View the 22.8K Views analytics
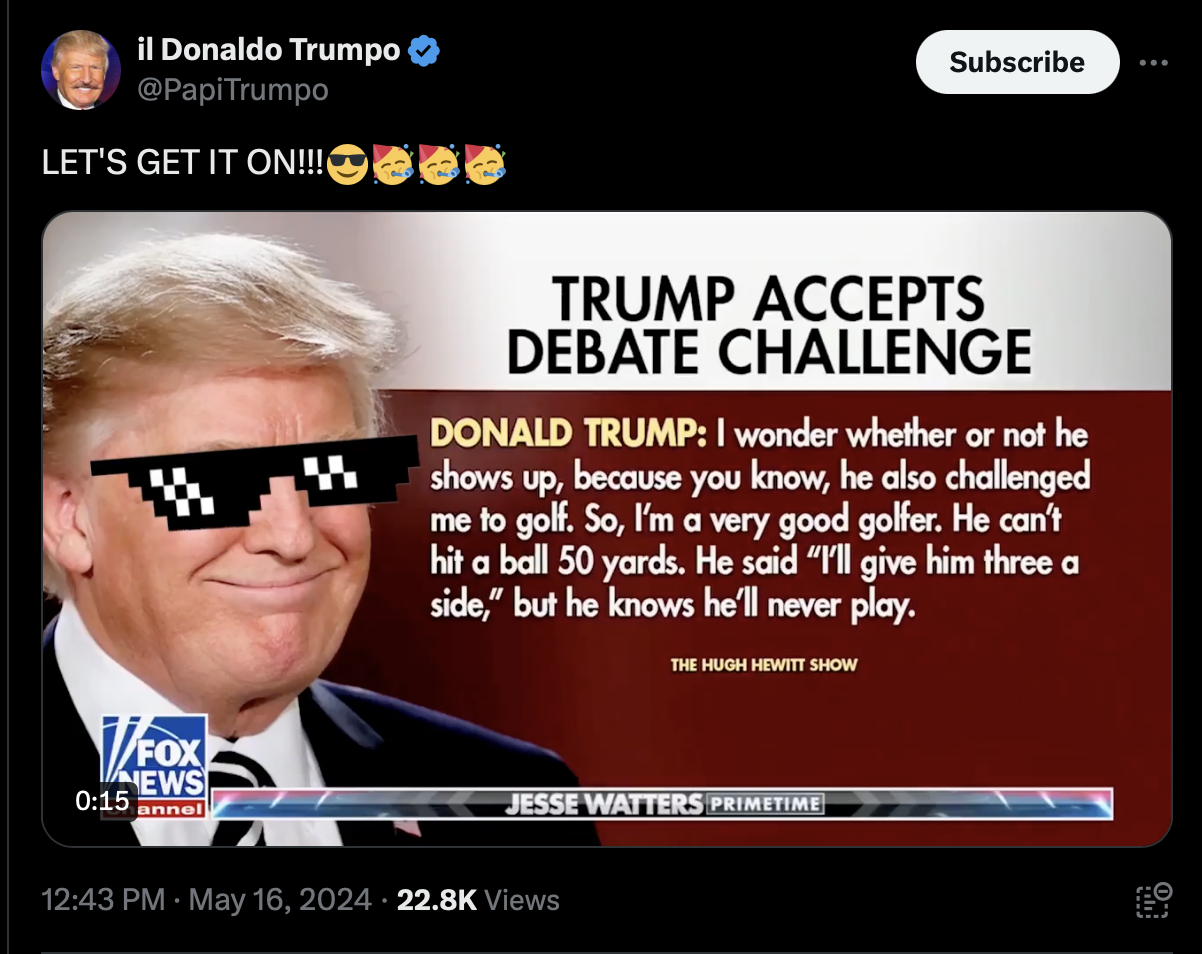Screen dimensions: 1202x954 pos(478,900)
